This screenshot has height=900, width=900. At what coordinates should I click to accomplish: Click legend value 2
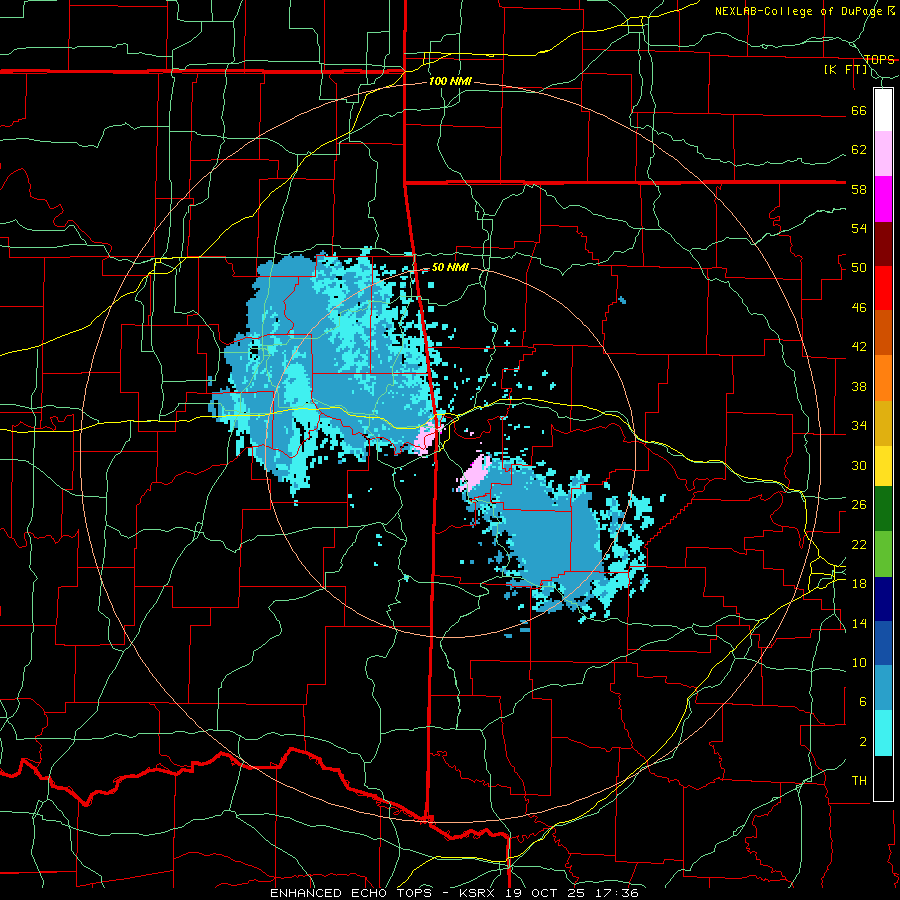(863, 742)
